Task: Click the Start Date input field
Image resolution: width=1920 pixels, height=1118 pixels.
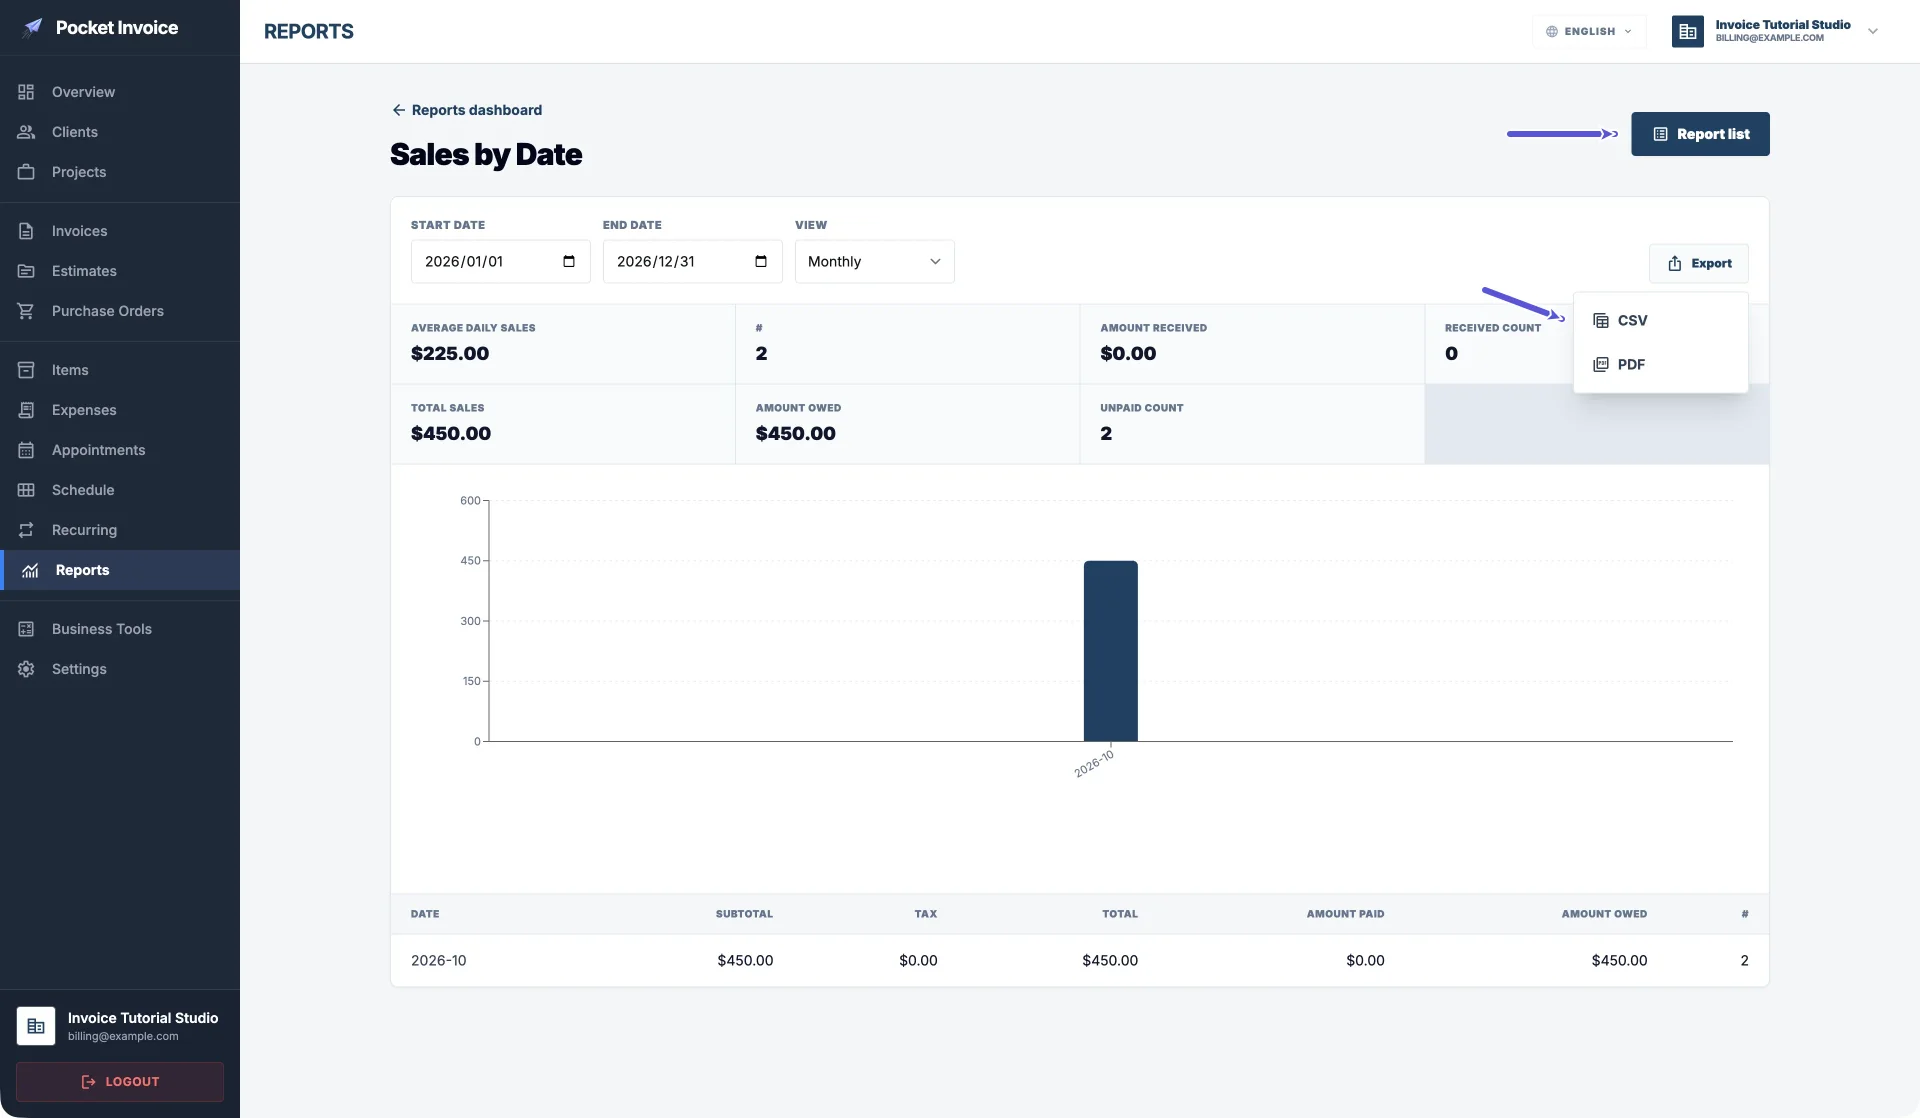Action: (x=500, y=262)
